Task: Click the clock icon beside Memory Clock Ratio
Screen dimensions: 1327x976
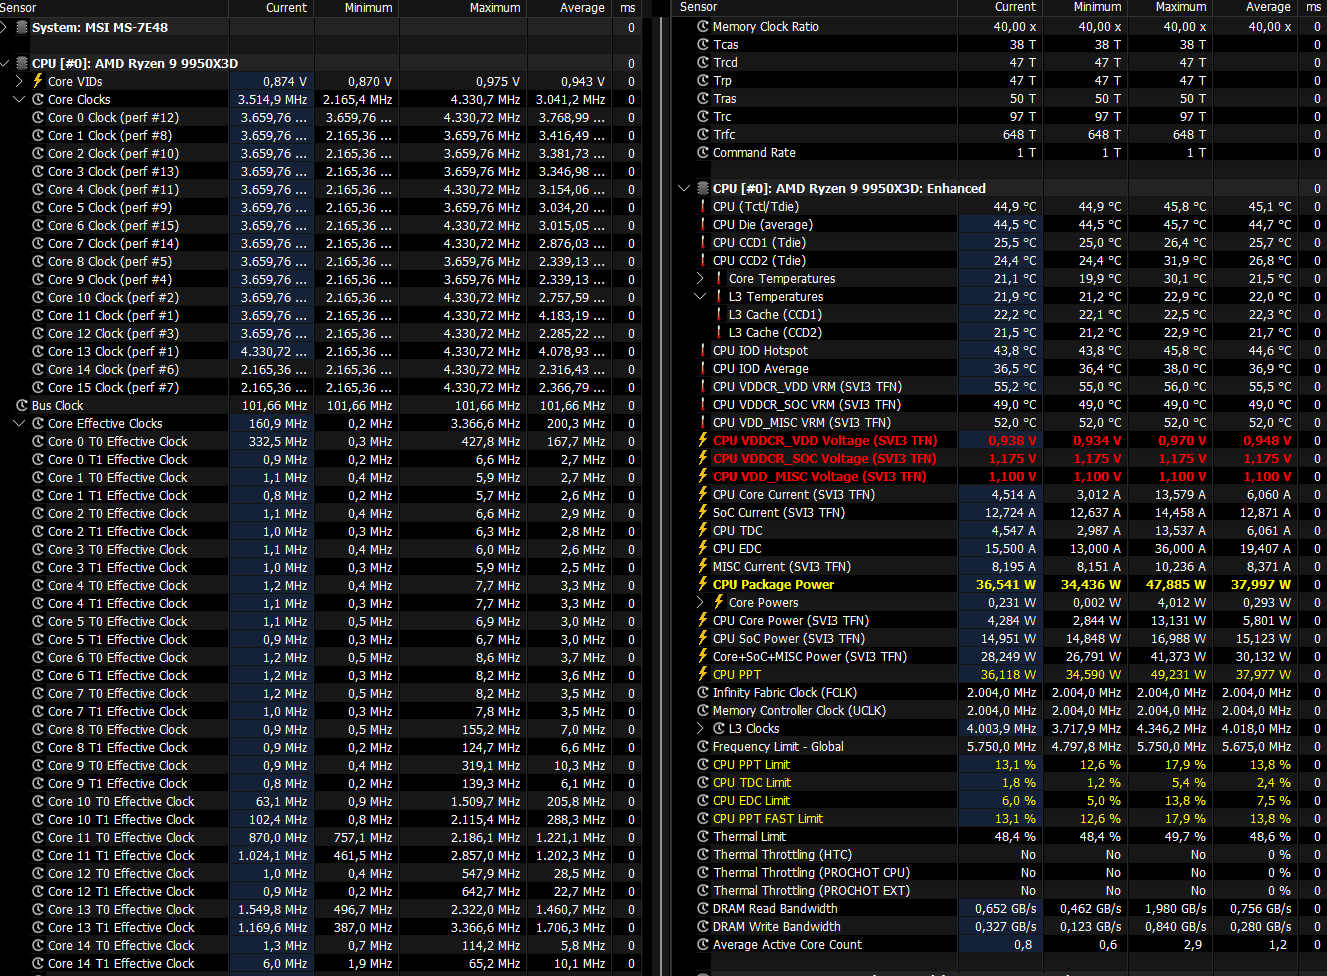Action: coord(703,26)
